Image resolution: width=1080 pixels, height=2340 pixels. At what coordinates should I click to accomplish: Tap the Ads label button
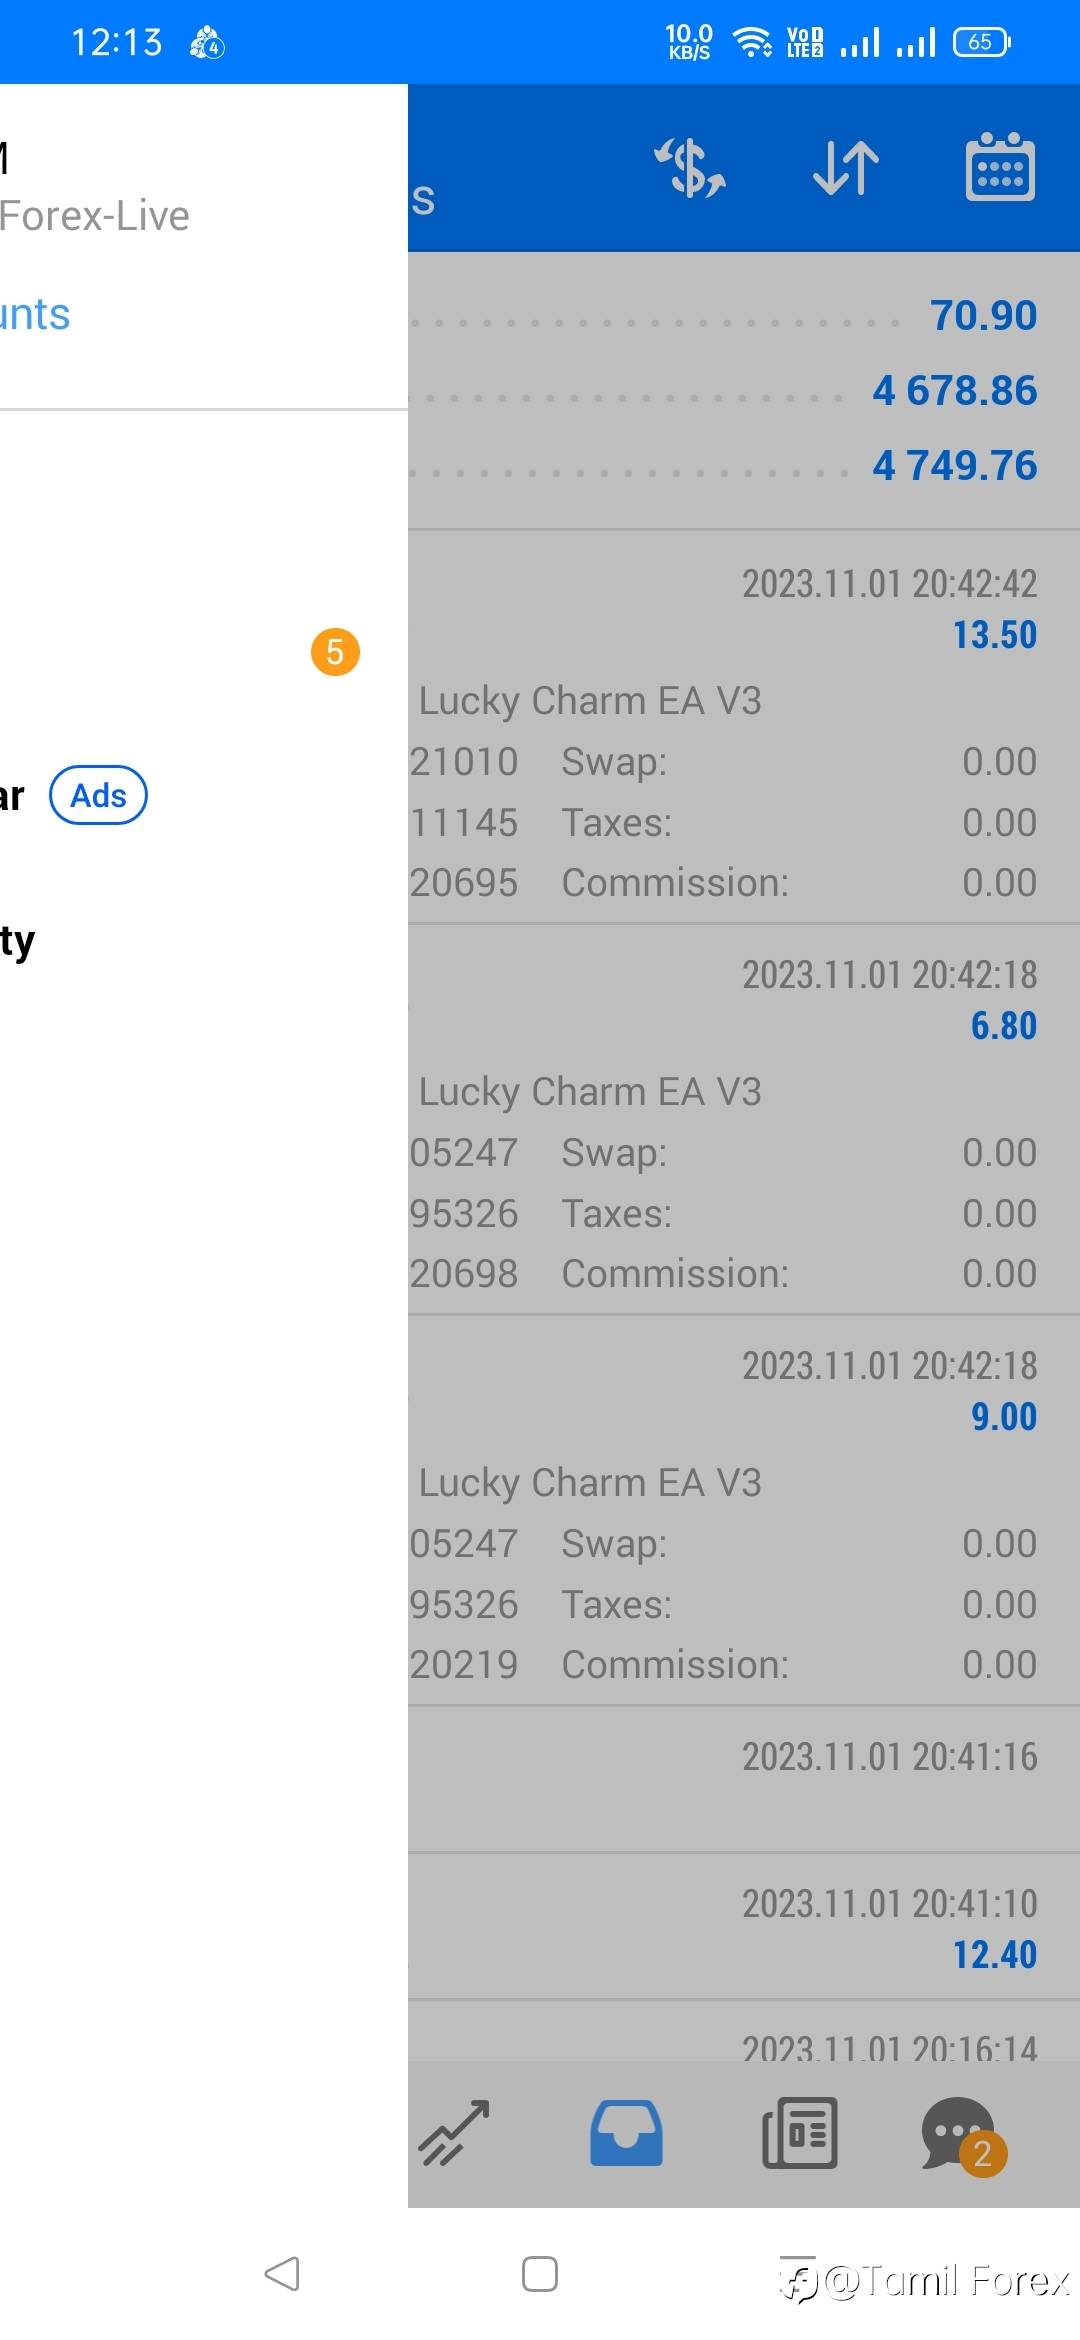click(x=98, y=796)
